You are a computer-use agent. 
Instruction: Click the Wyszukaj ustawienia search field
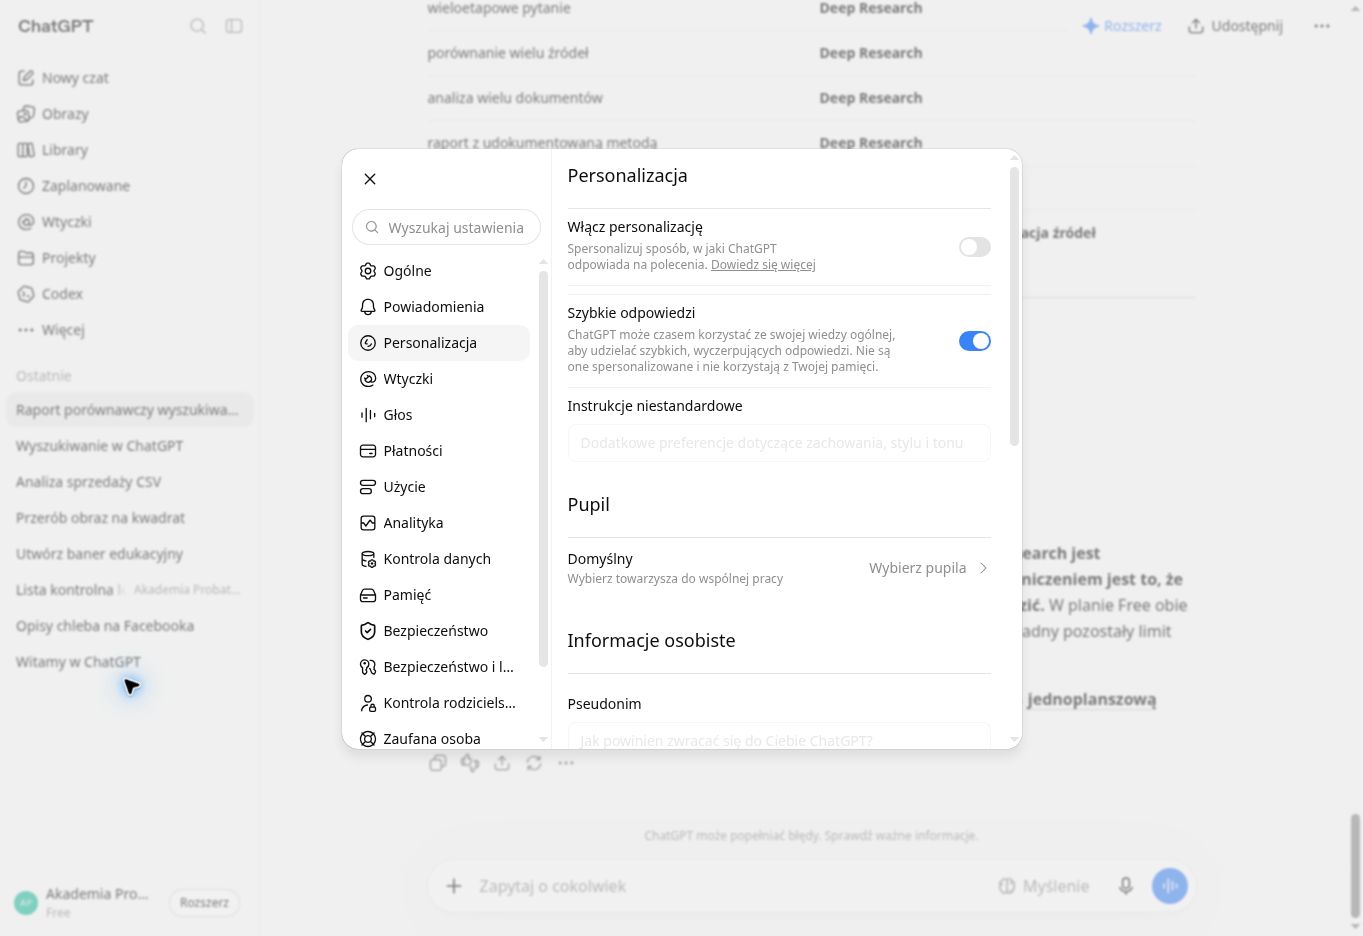[x=446, y=228]
